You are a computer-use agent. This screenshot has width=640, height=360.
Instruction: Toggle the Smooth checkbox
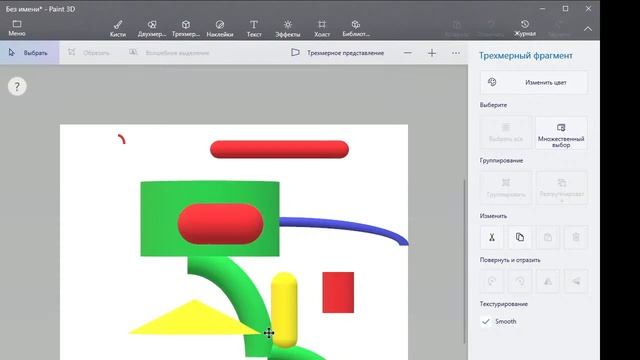click(x=486, y=322)
